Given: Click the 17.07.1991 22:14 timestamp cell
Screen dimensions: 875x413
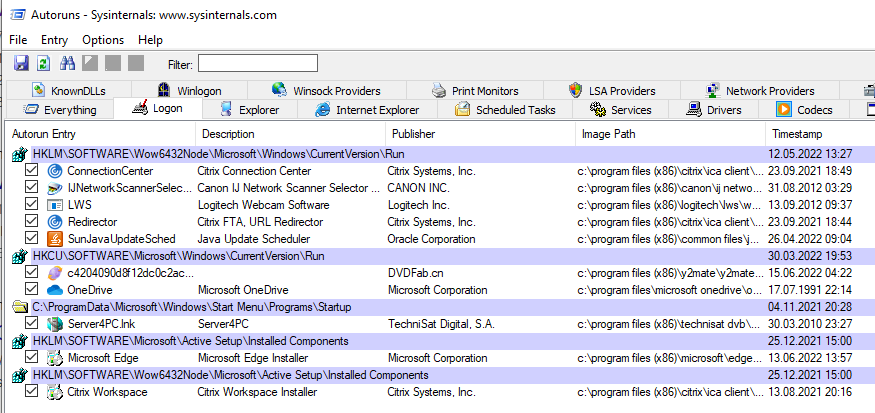Looking at the screenshot, I should click(x=810, y=290).
